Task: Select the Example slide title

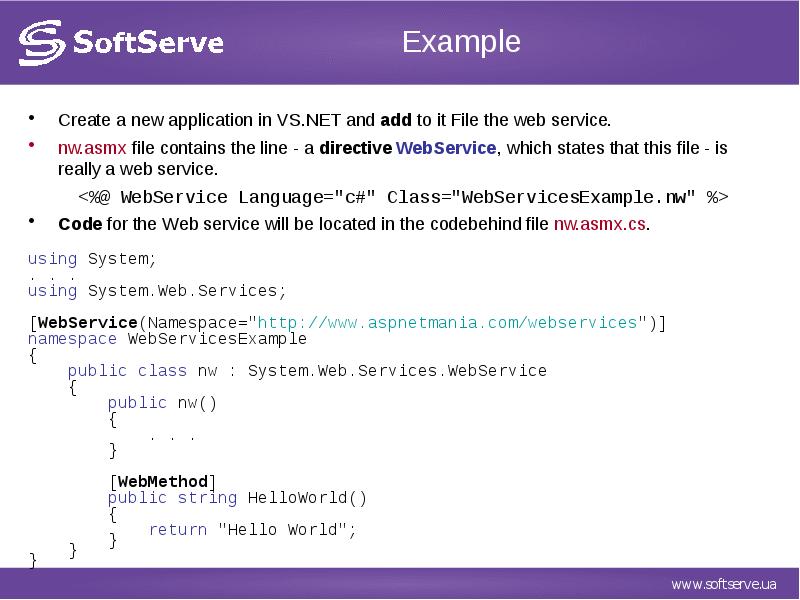Action: 461,42
